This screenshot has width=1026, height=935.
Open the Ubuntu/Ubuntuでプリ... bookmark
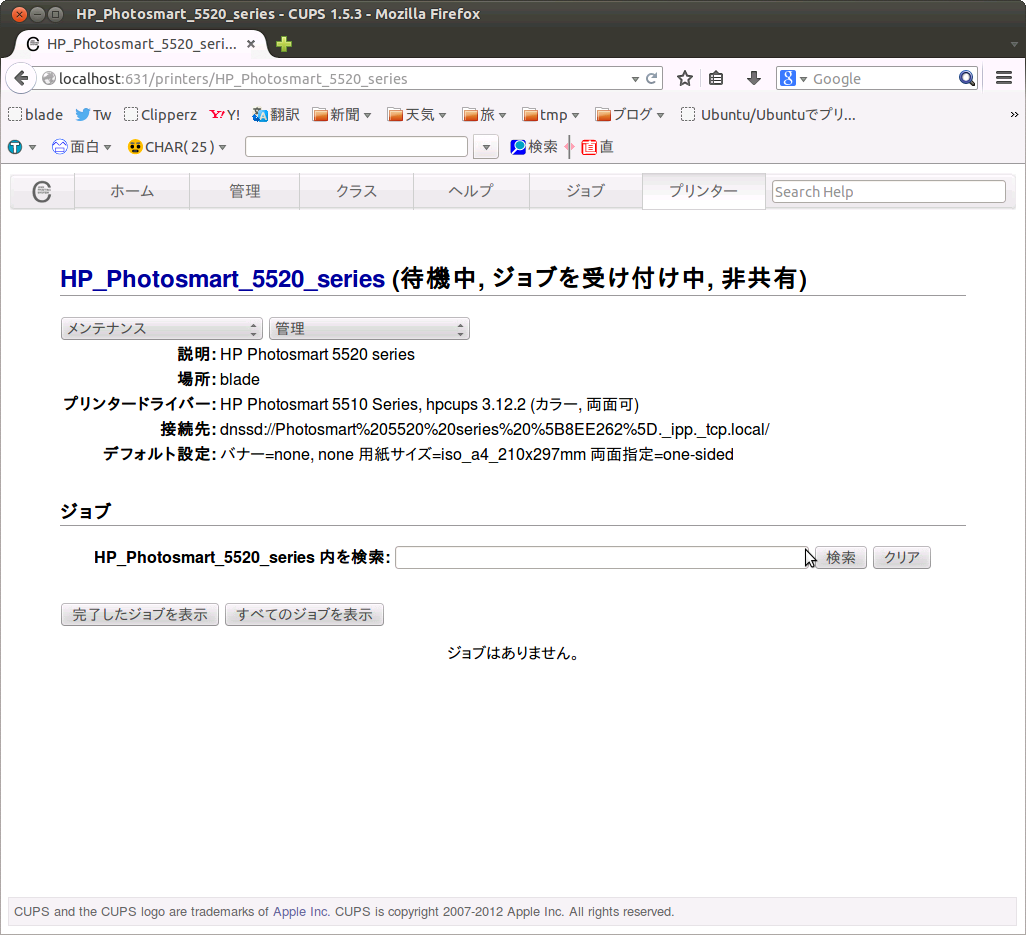coord(768,115)
